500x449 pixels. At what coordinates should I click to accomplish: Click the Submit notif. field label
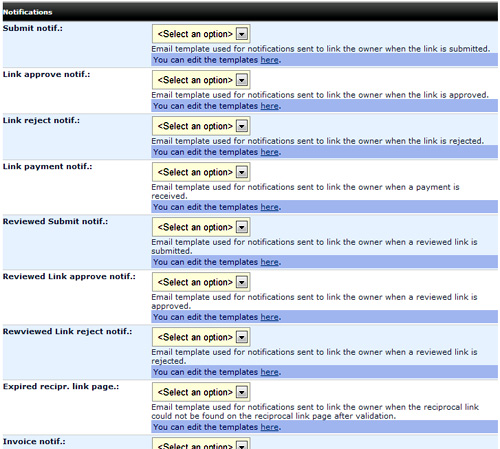tap(33, 28)
